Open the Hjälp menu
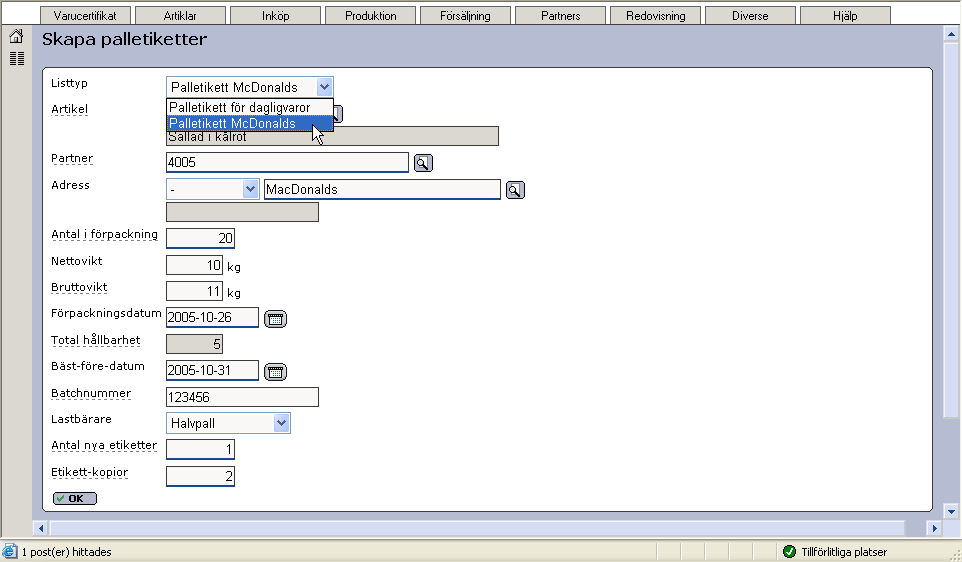This screenshot has height=562, width=962. 845,15
